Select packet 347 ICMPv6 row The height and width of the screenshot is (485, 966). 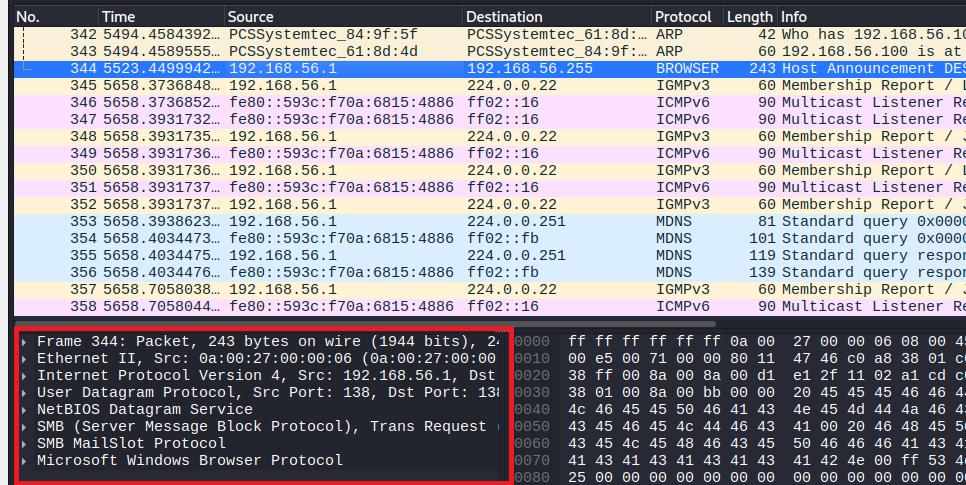click(490, 120)
